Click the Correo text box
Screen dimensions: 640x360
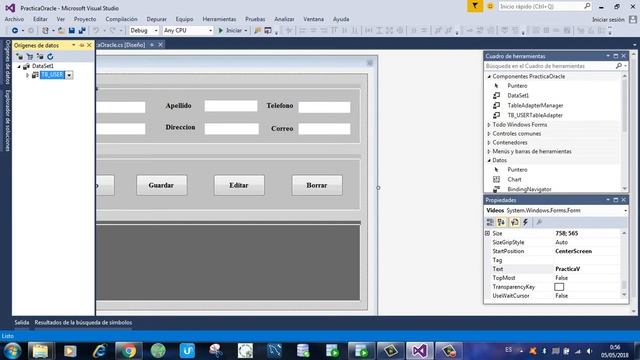click(324, 129)
